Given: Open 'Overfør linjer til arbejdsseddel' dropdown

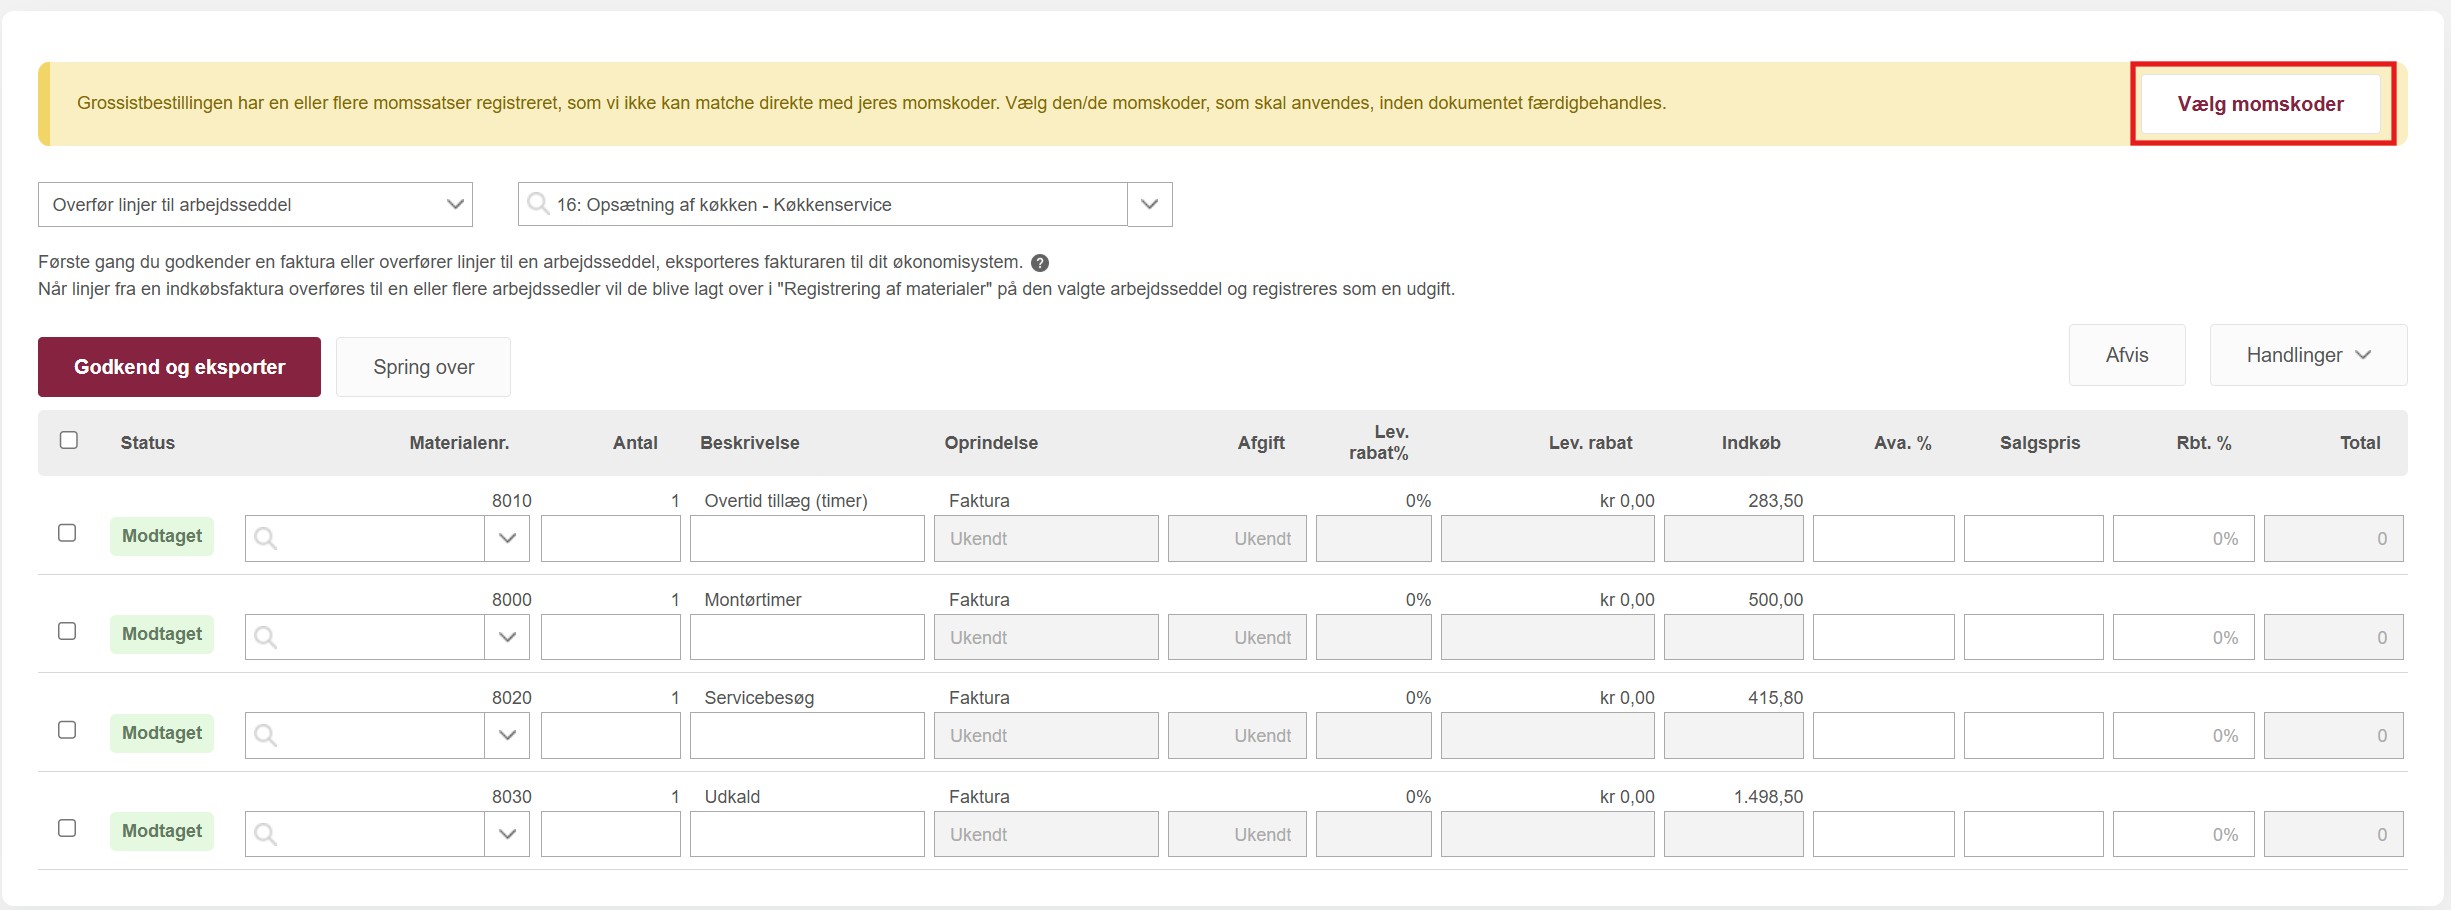Looking at the screenshot, I should [x=255, y=204].
